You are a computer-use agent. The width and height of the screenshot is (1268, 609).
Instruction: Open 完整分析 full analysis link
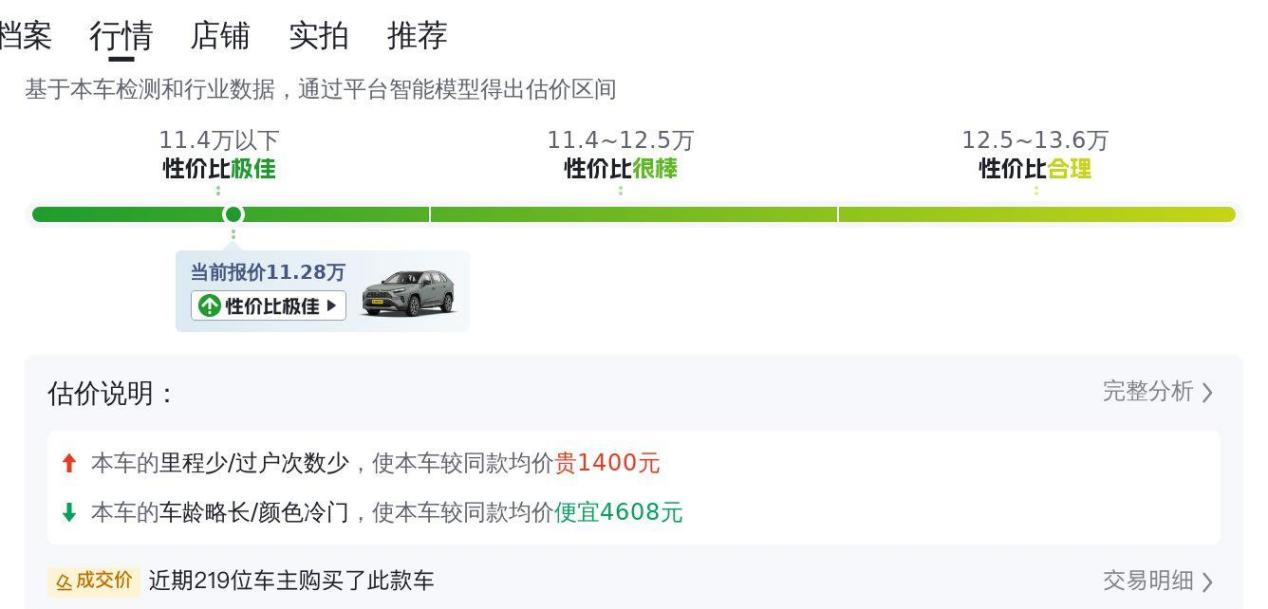(1148, 392)
